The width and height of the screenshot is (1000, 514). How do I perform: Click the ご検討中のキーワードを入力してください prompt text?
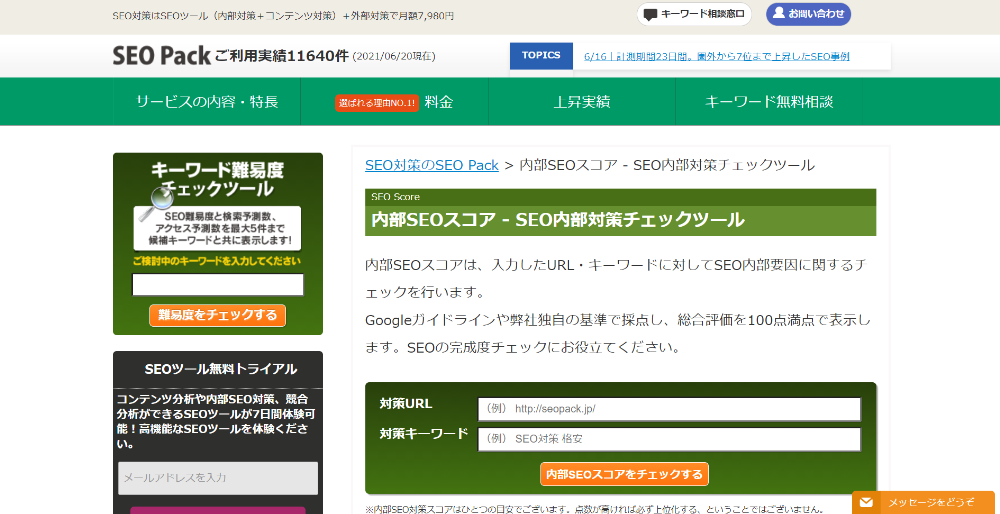pos(217,261)
